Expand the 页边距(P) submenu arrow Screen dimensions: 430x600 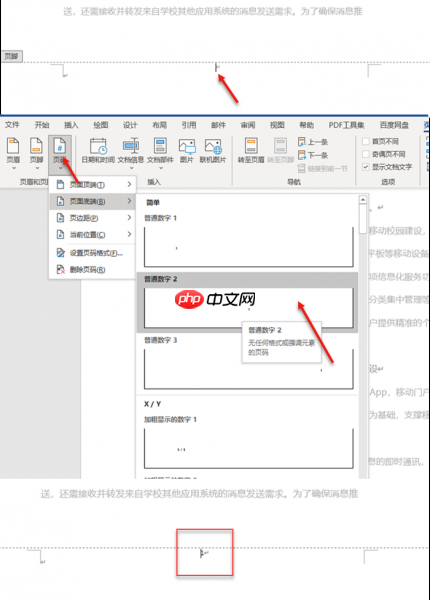(129, 218)
